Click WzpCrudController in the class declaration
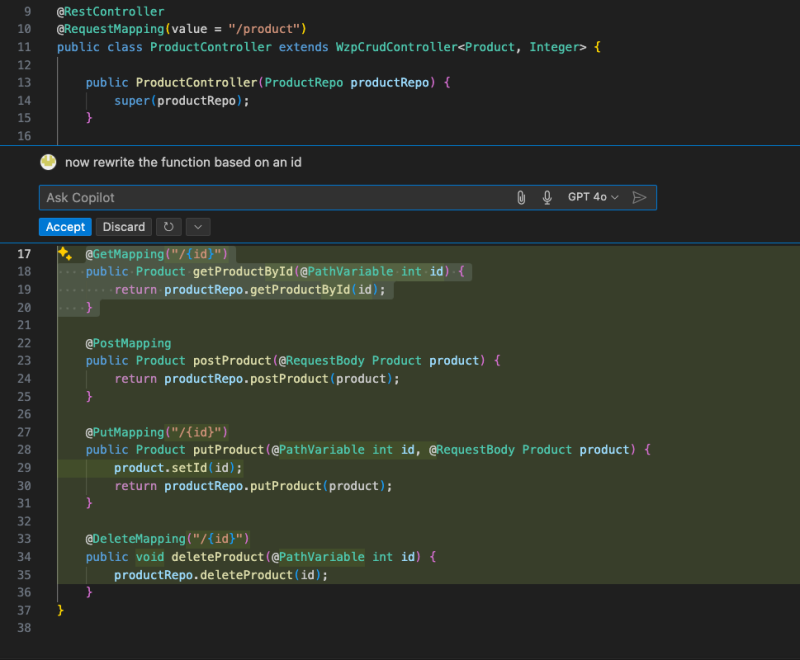Viewport: 800px width, 660px height. (395, 47)
